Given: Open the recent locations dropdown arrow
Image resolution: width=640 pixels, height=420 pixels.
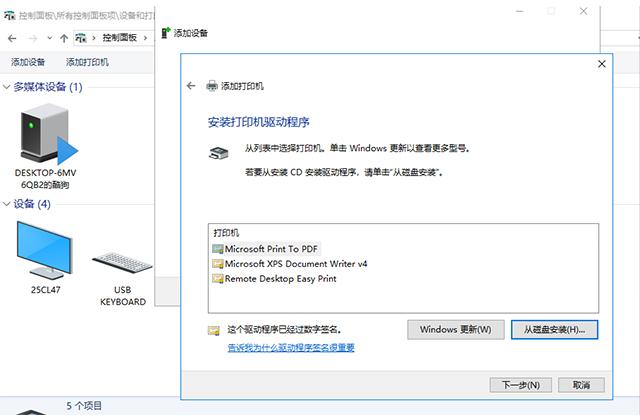Looking at the screenshot, I should pyautogui.click(x=49, y=38).
